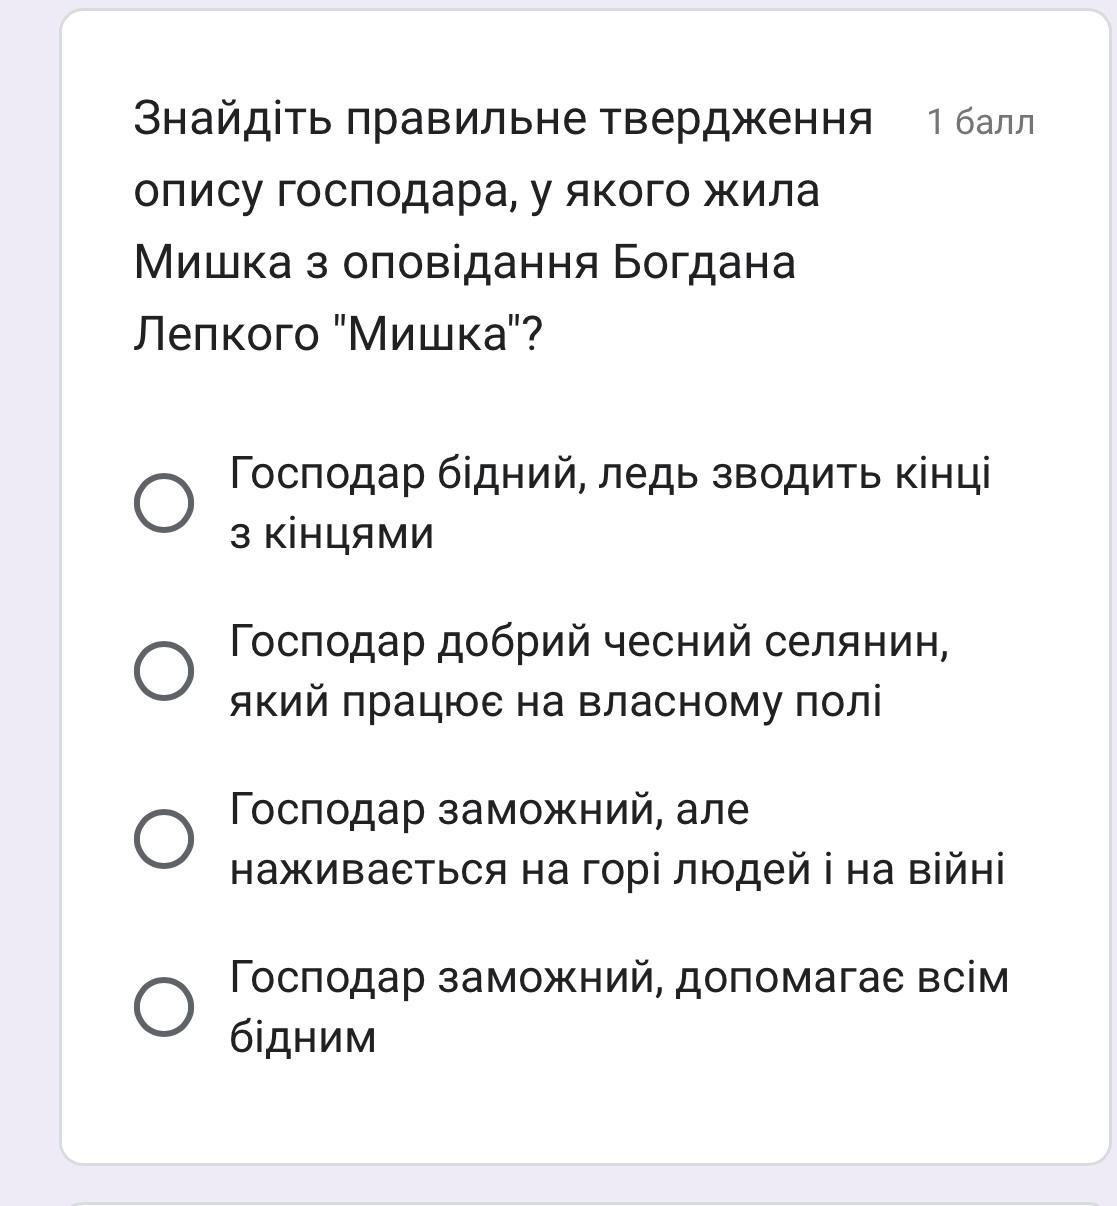Click the word 'Господар' in the third option

pyautogui.click(x=328, y=809)
